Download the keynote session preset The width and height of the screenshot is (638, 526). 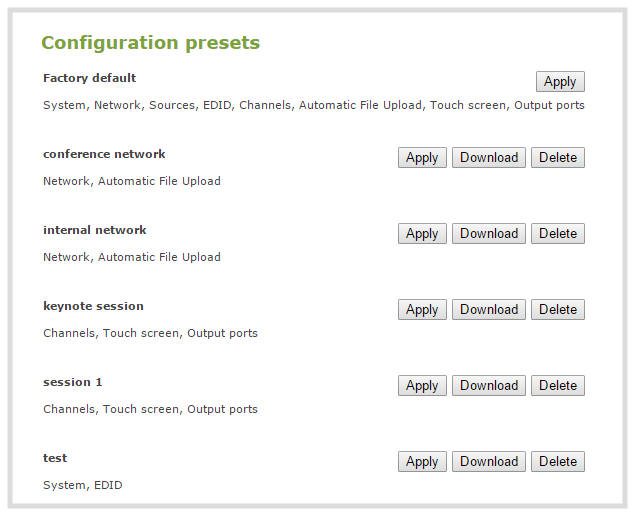click(489, 310)
